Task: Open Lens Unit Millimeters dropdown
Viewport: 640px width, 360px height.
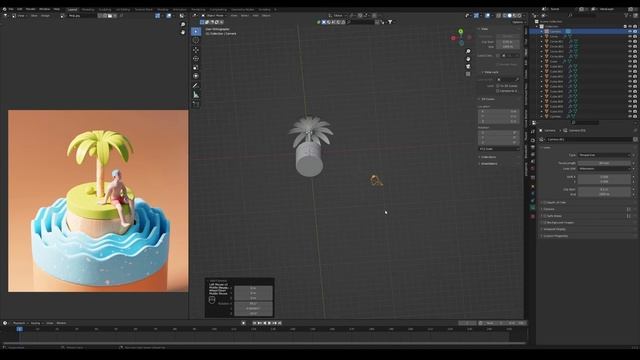Action: click(x=604, y=169)
